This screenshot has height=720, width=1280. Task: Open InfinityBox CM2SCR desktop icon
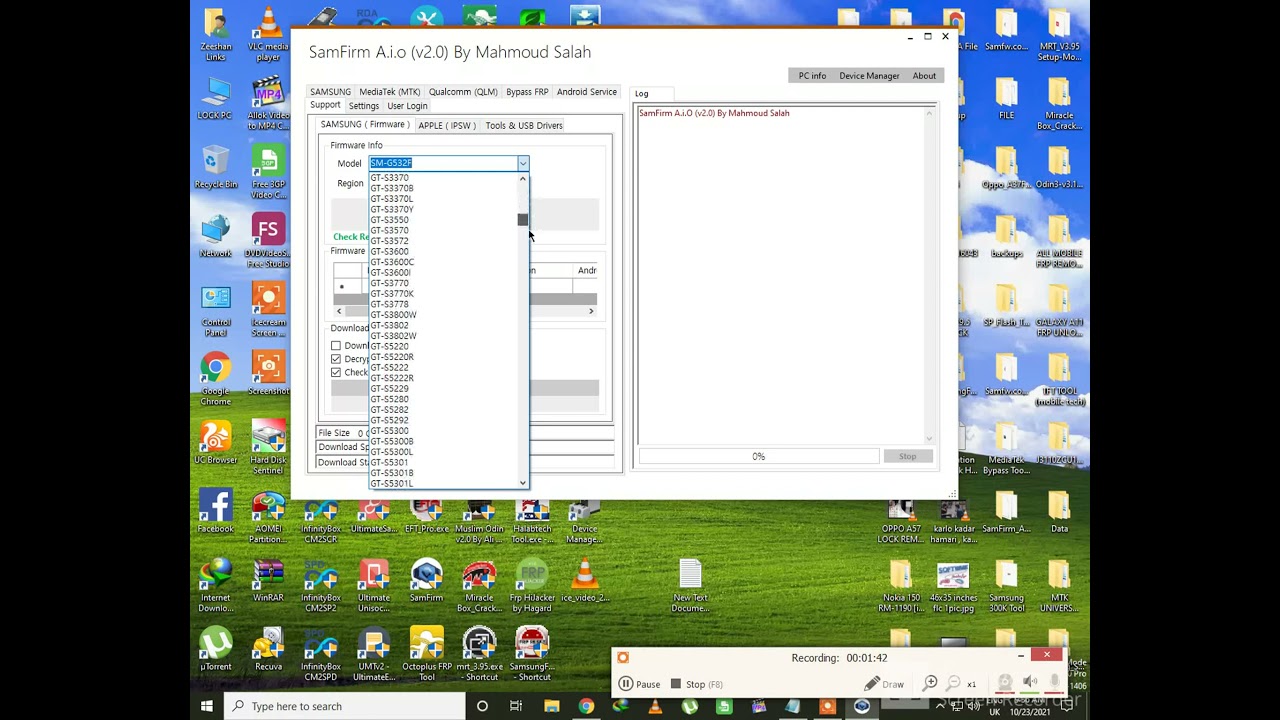321,517
